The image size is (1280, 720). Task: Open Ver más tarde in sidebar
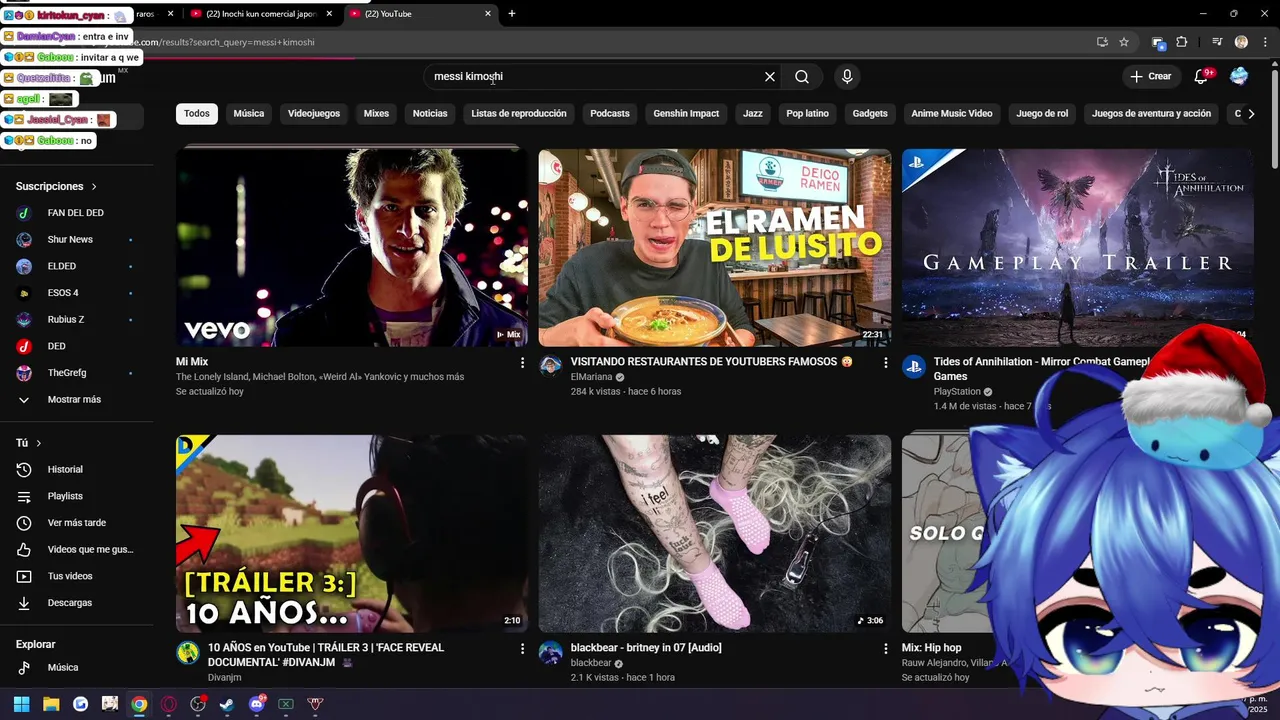tap(77, 523)
